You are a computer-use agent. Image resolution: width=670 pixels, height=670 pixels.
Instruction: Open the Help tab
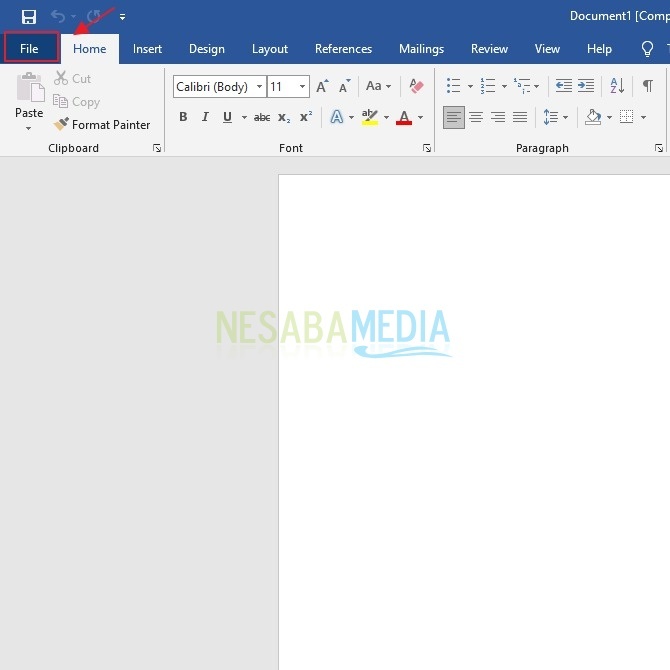point(599,49)
